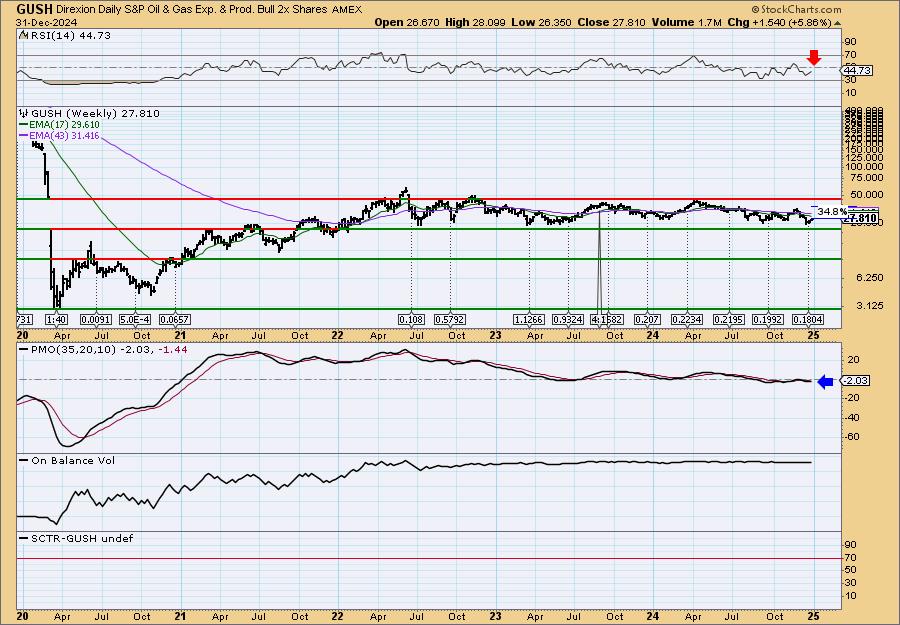This screenshot has height=625, width=900.
Task: Click the 6.250 price axis label
Action: coord(869,277)
